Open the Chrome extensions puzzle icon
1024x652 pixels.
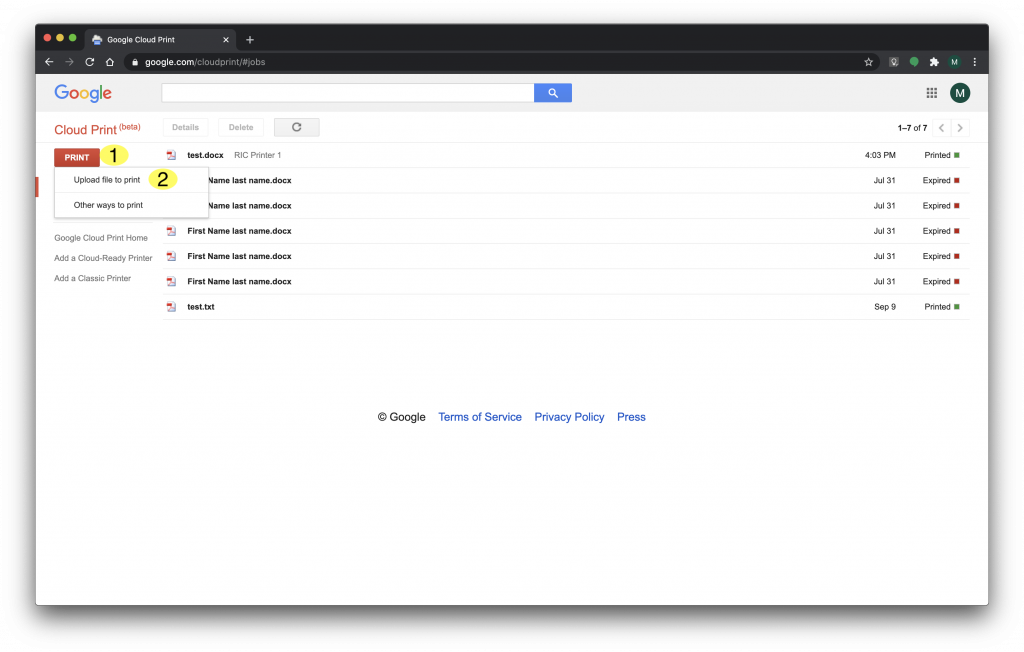pos(934,62)
